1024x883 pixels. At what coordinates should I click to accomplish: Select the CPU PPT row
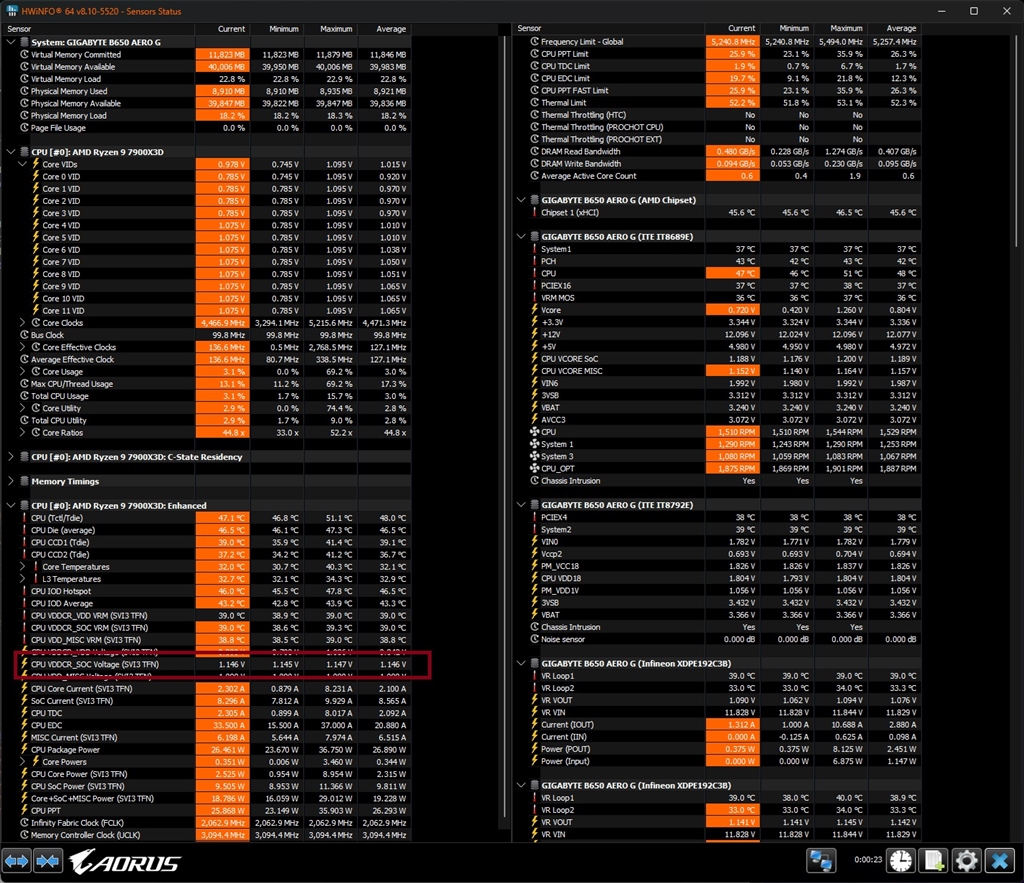(206, 811)
